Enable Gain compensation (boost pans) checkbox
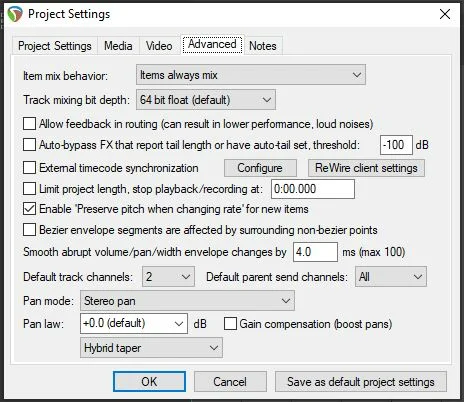The width and height of the screenshot is (464, 402). [230, 324]
